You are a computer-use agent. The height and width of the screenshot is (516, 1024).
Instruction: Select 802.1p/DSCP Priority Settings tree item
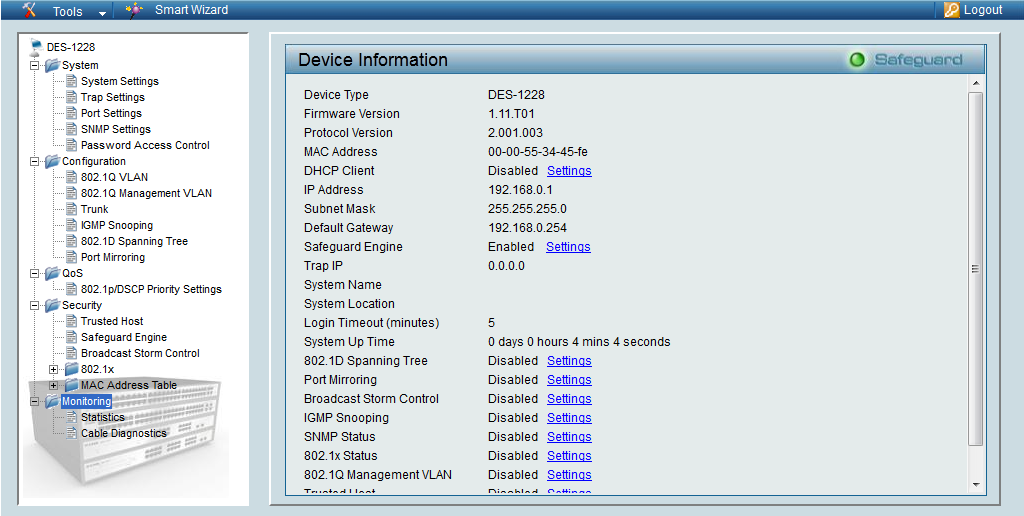coord(152,289)
